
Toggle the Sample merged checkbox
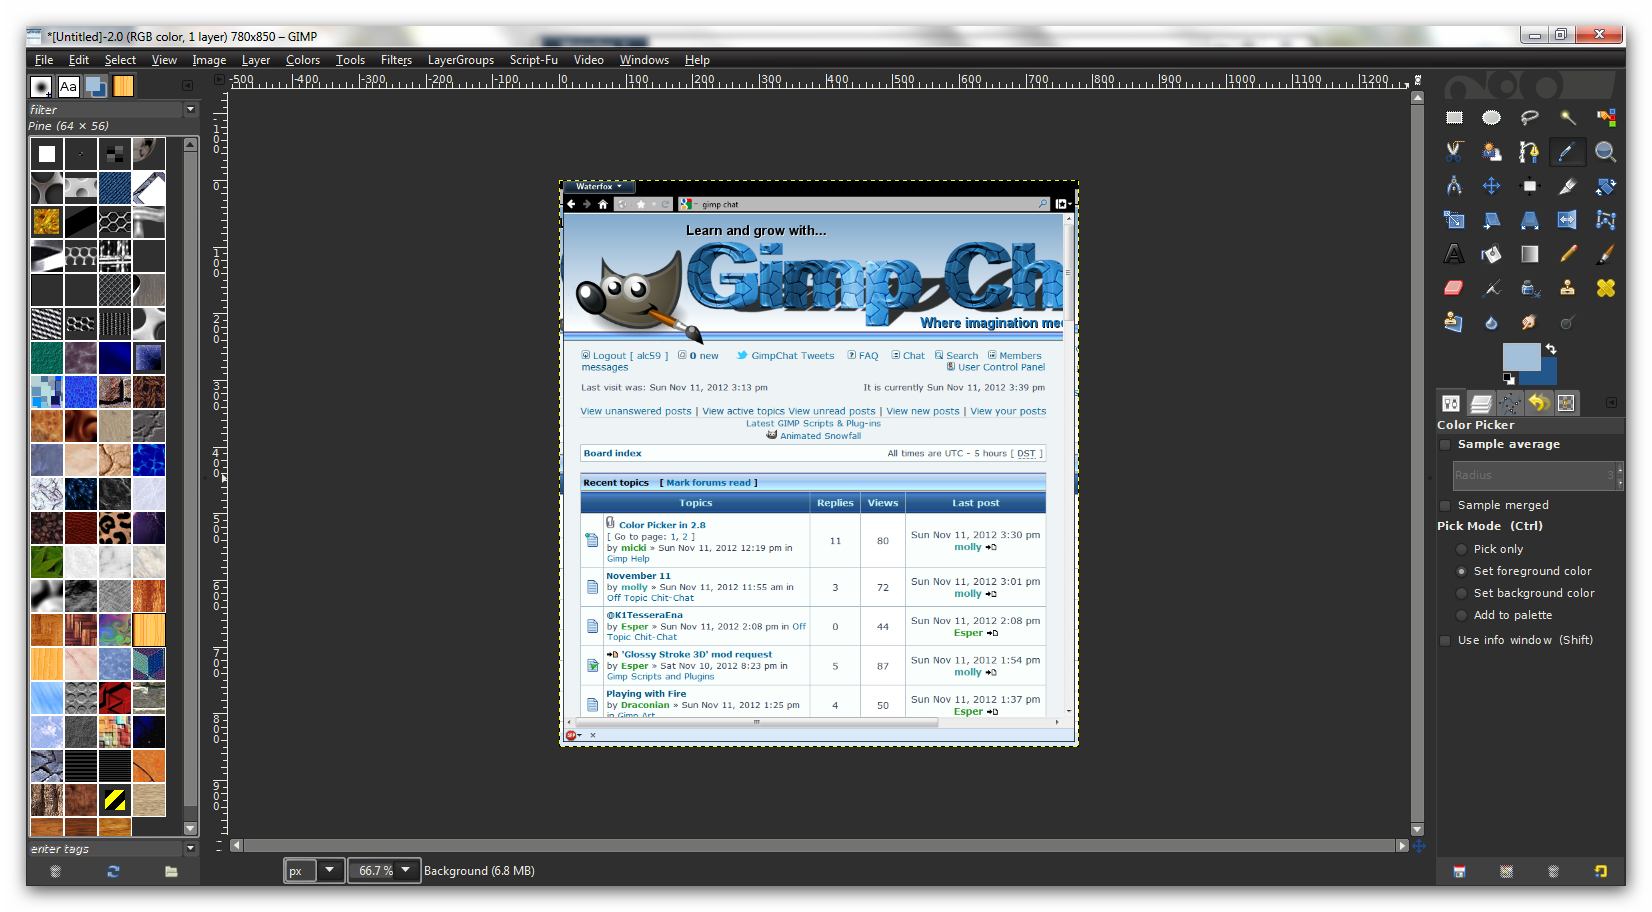coord(1445,506)
